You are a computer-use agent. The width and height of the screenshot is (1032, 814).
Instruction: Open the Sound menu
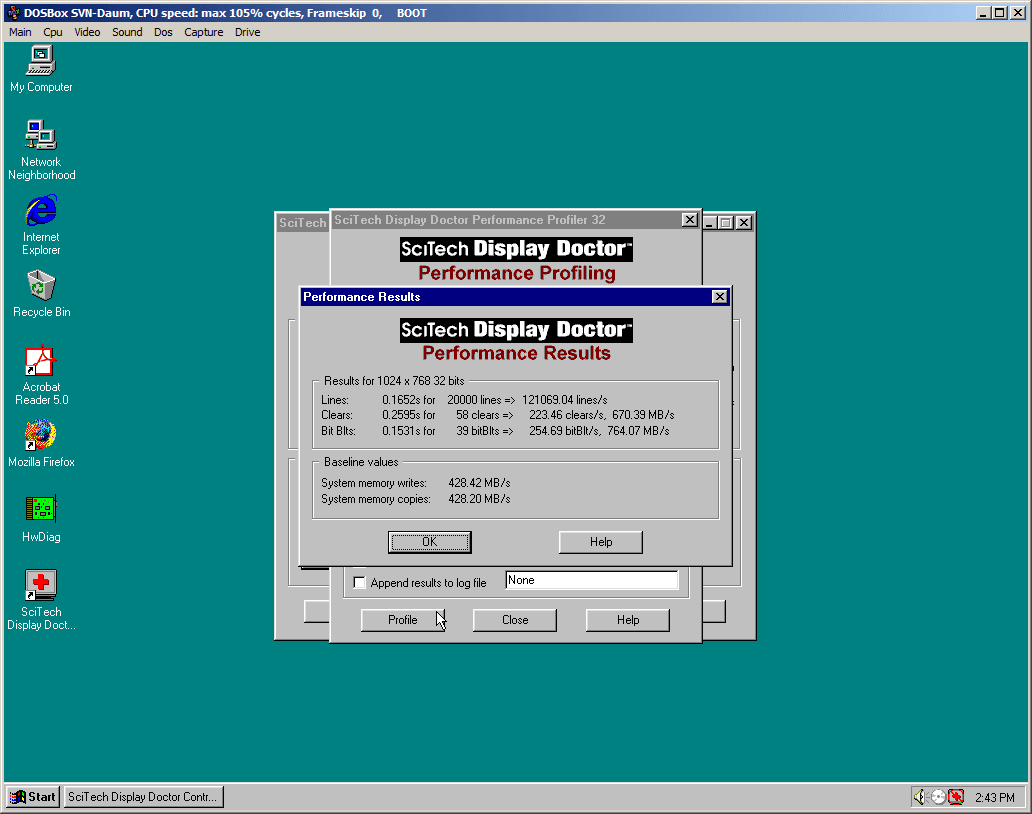pos(127,32)
